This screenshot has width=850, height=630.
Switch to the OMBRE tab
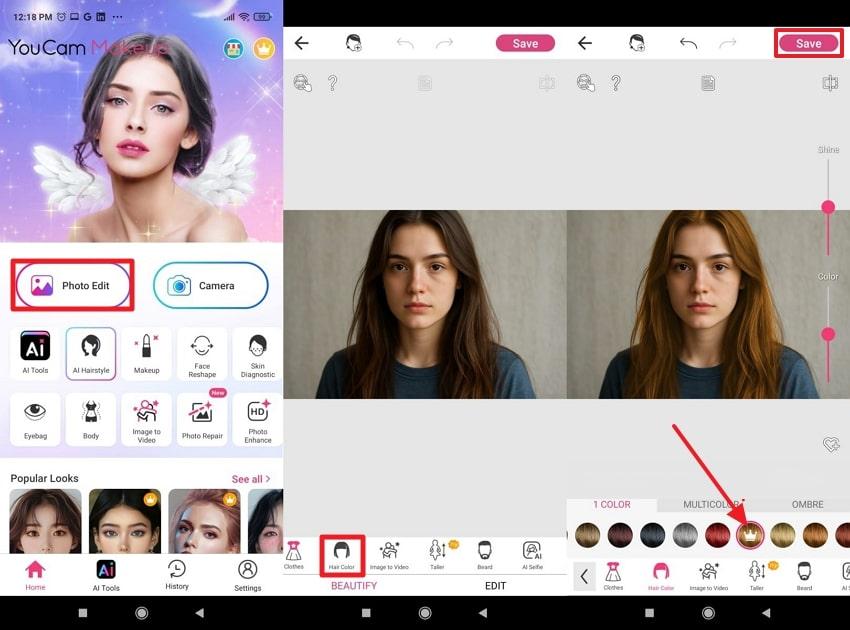tap(807, 504)
